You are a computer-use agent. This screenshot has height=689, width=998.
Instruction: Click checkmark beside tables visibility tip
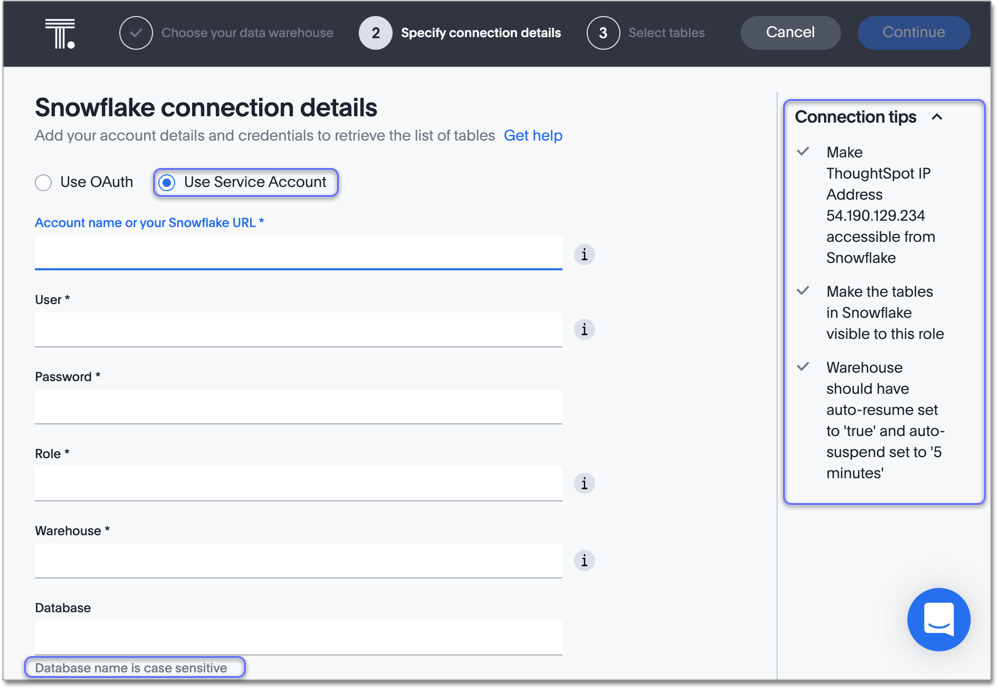coord(804,290)
